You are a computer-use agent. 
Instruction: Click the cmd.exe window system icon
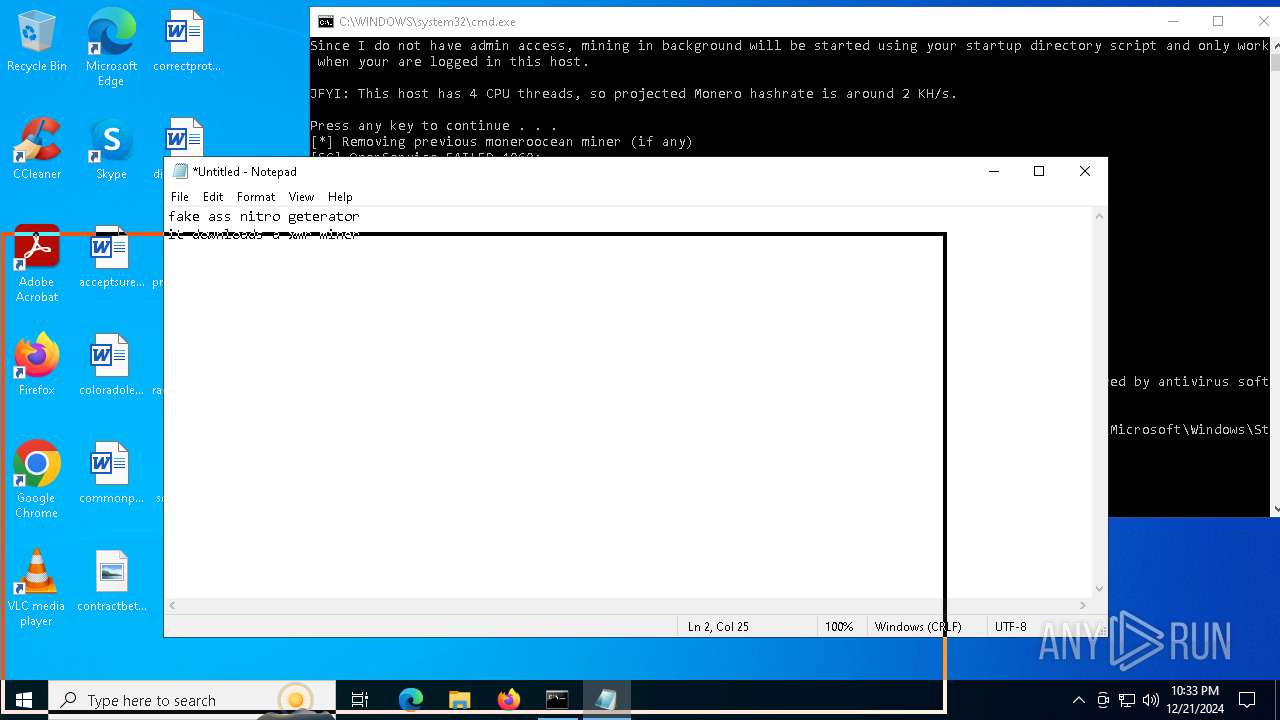(326, 21)
